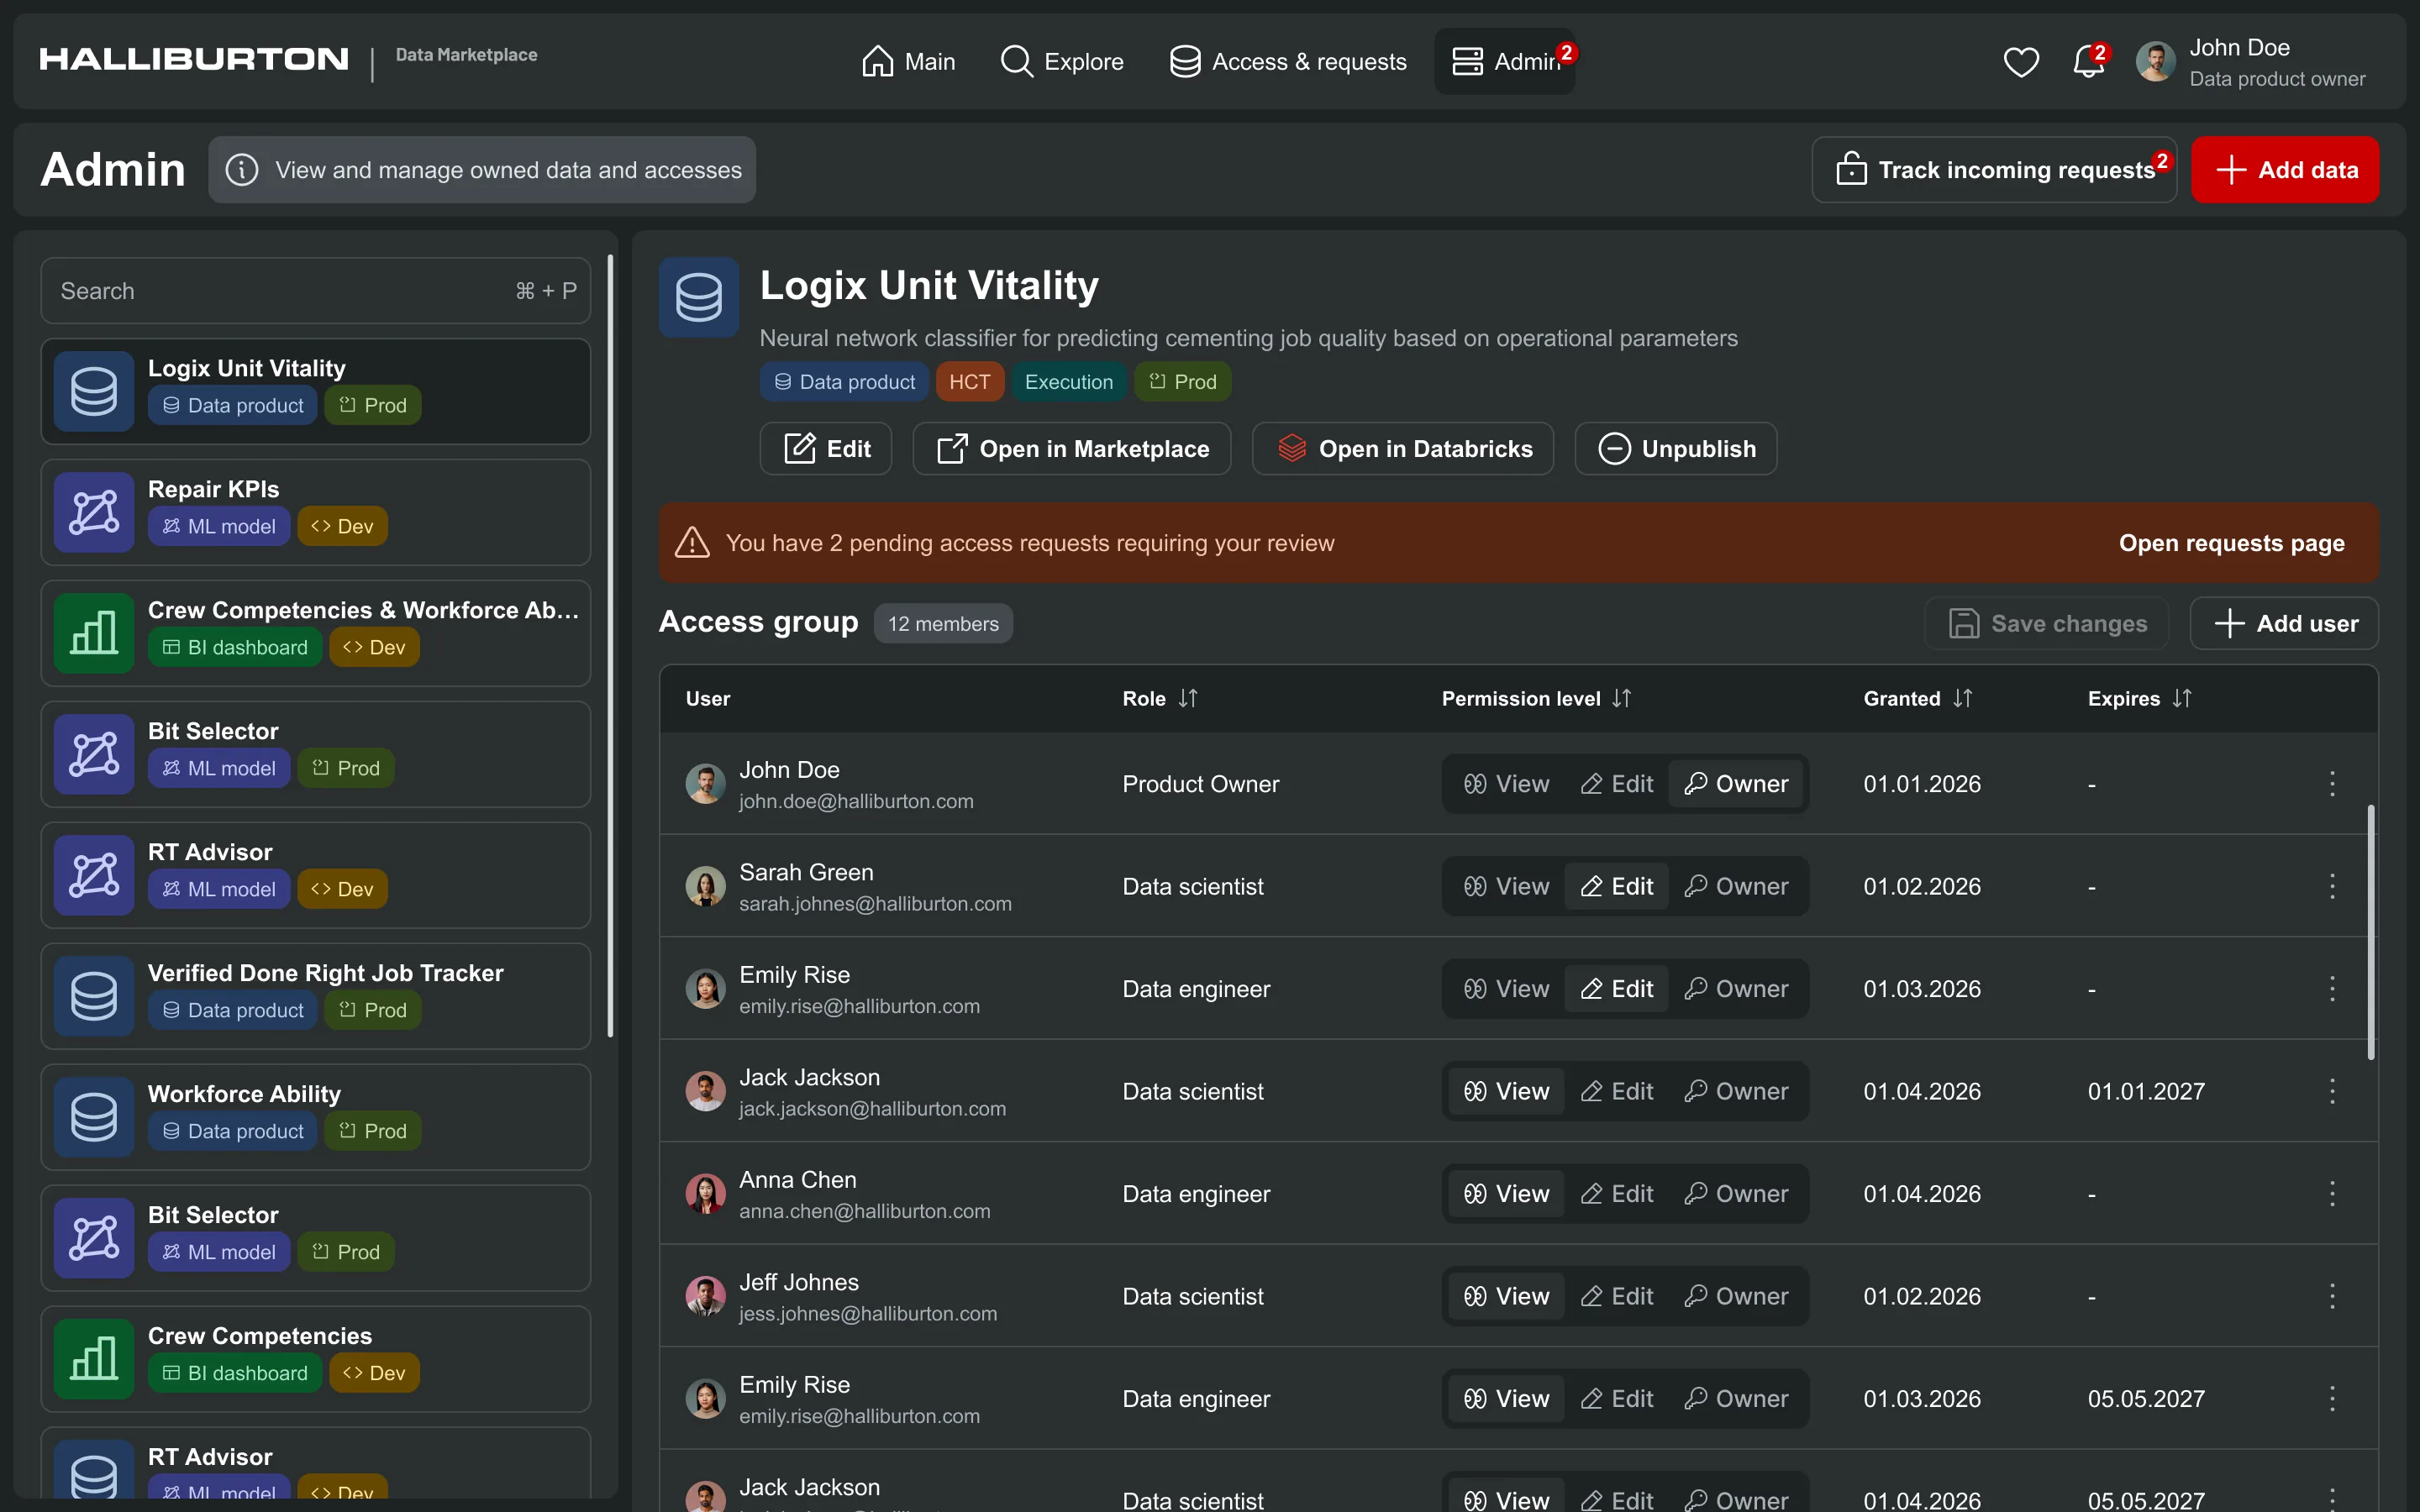Viewport: 2420px width, 1512px height.
Task: Click the red Add data button
Action: (x=2285, y=170)
